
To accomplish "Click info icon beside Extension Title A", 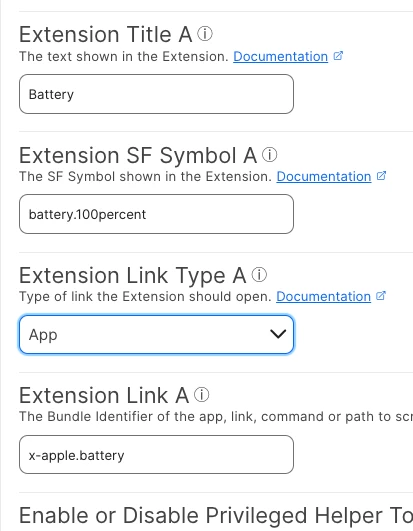I will (205, 34).
